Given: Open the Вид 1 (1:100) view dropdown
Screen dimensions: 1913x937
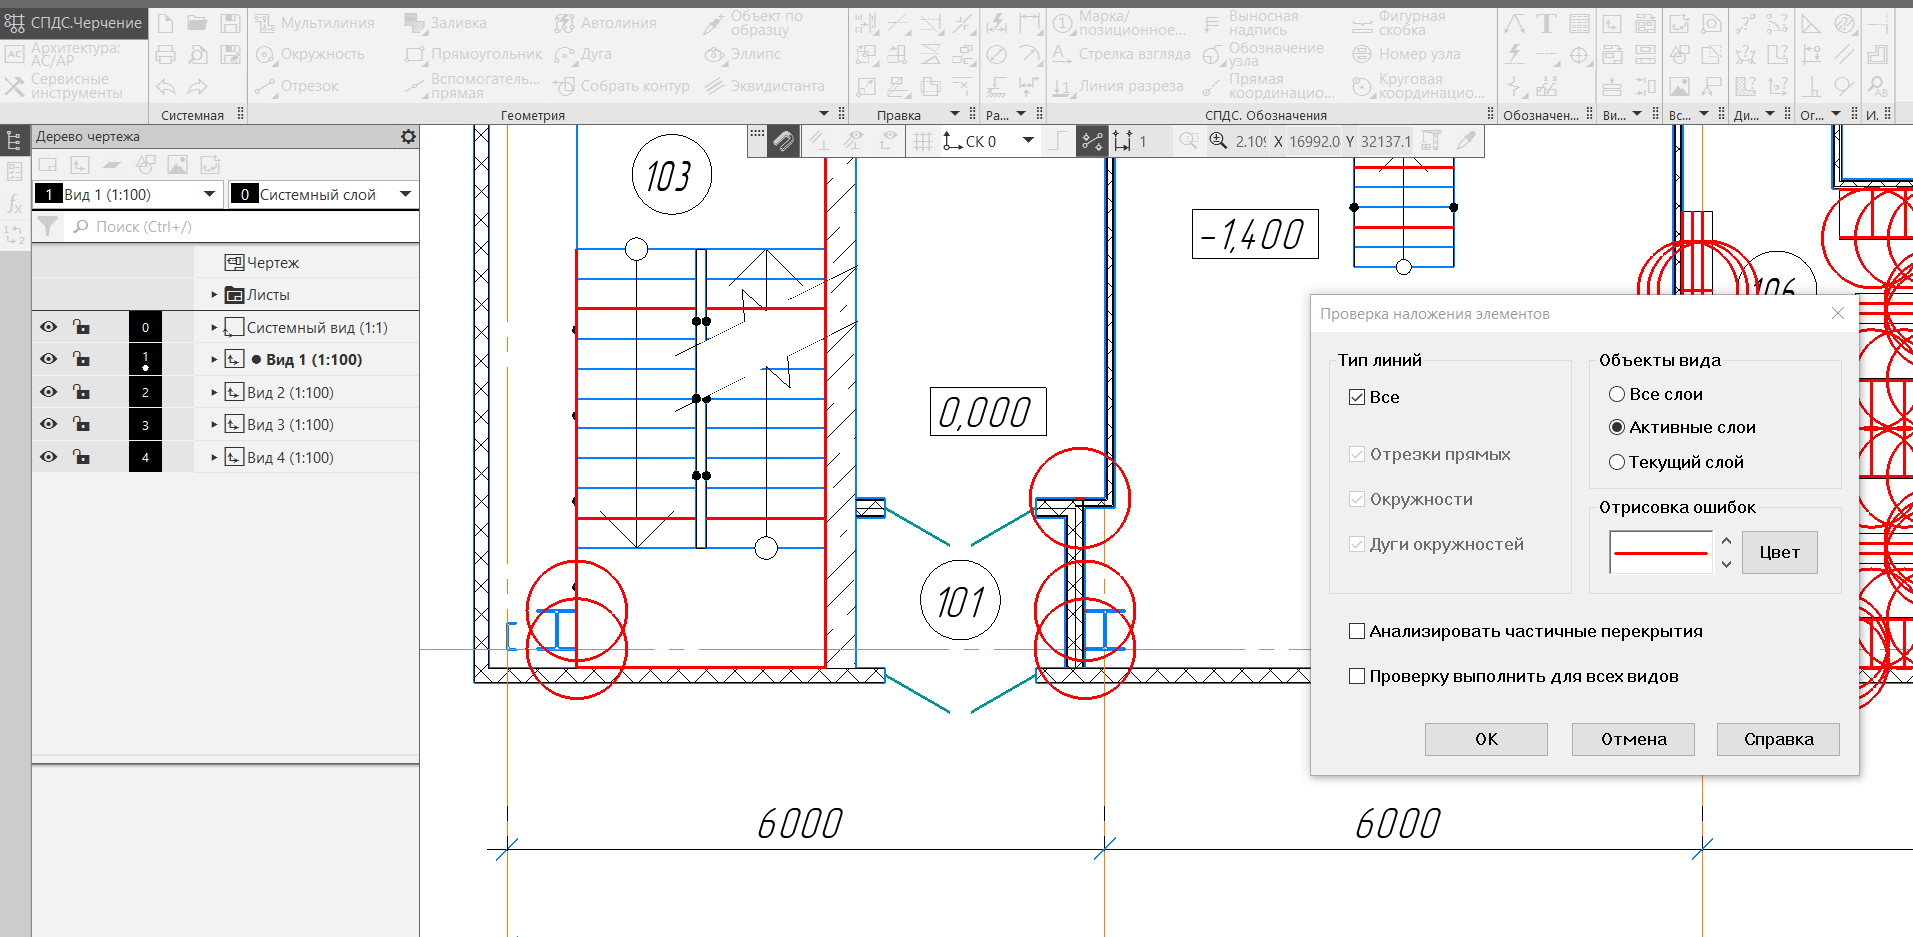Looking at the screenshot, I should (x=209, y=194).
